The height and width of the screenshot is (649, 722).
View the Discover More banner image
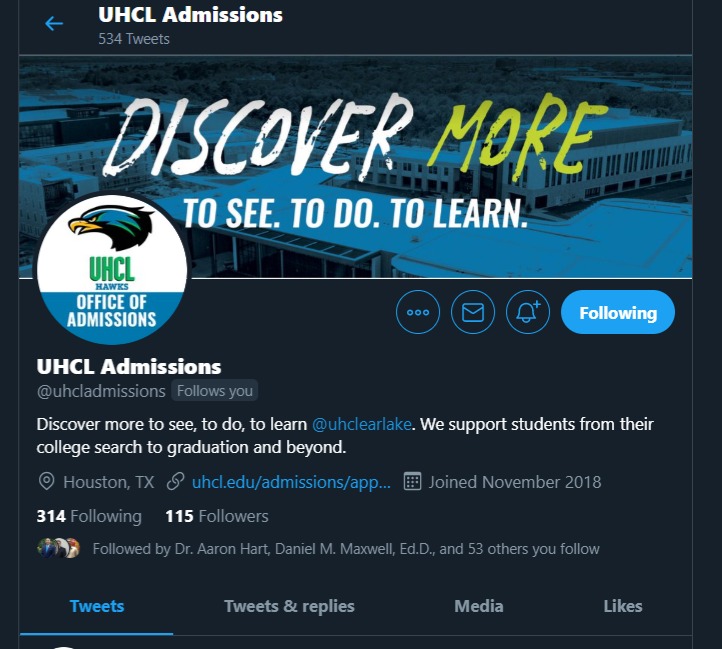click(x=355, y=167)
